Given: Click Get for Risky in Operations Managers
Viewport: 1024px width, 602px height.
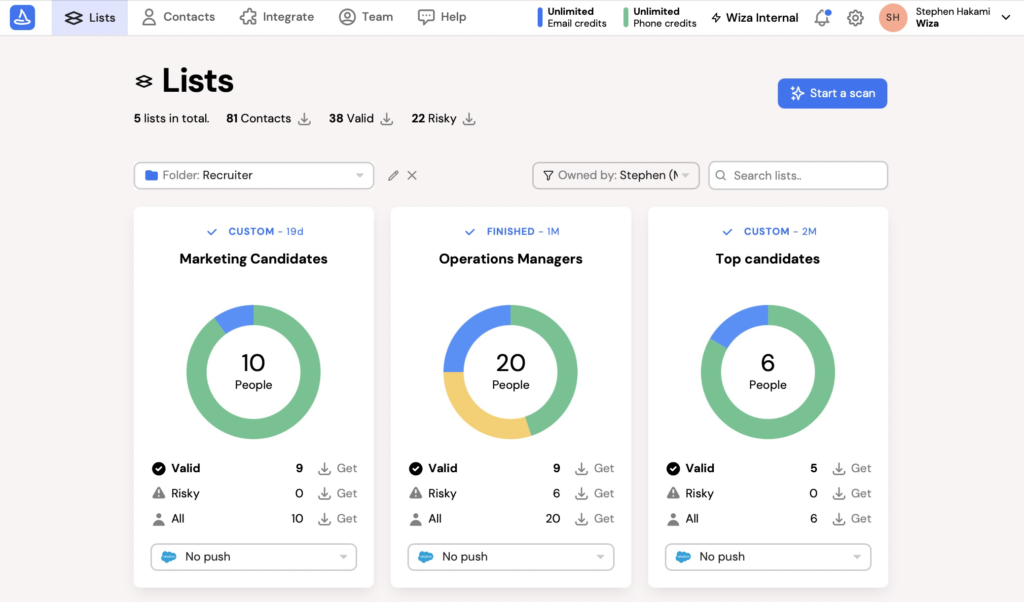Looking at the screenshot, I should [x=604, y=493].
